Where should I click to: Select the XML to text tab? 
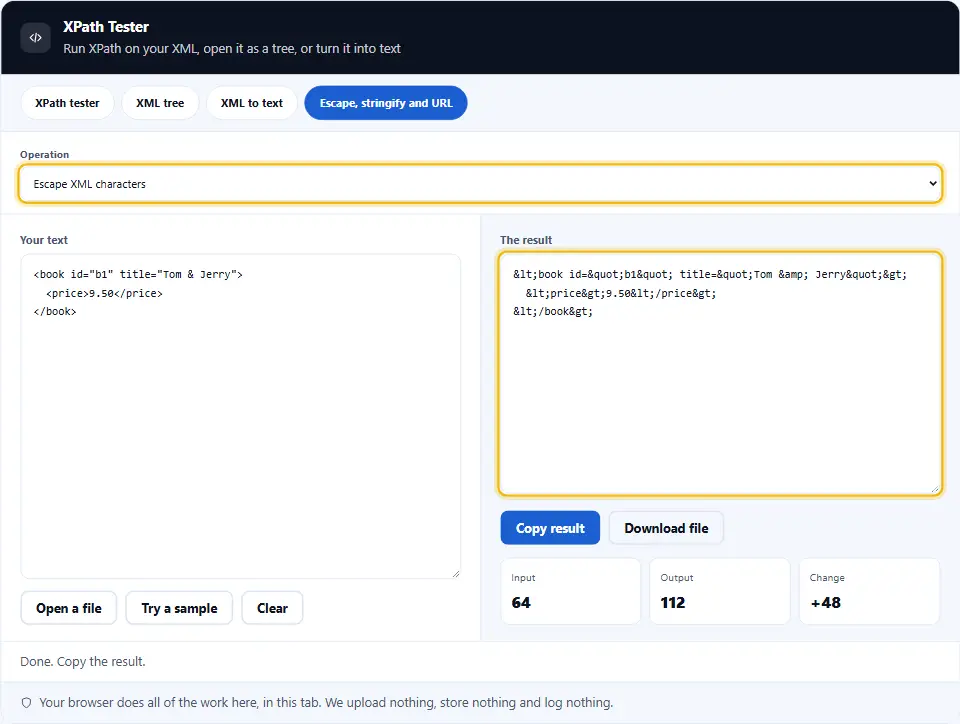click(x=252, y=103)
